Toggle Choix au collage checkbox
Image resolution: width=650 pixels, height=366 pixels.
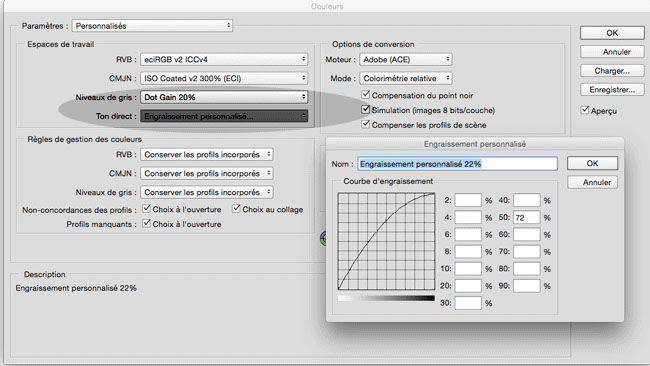pos(236,208)
